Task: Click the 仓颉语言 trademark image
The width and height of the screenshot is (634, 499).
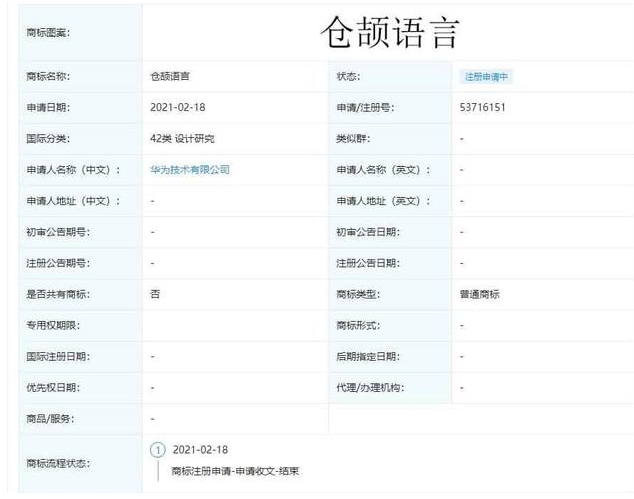Action: click(x=390, y=32)
